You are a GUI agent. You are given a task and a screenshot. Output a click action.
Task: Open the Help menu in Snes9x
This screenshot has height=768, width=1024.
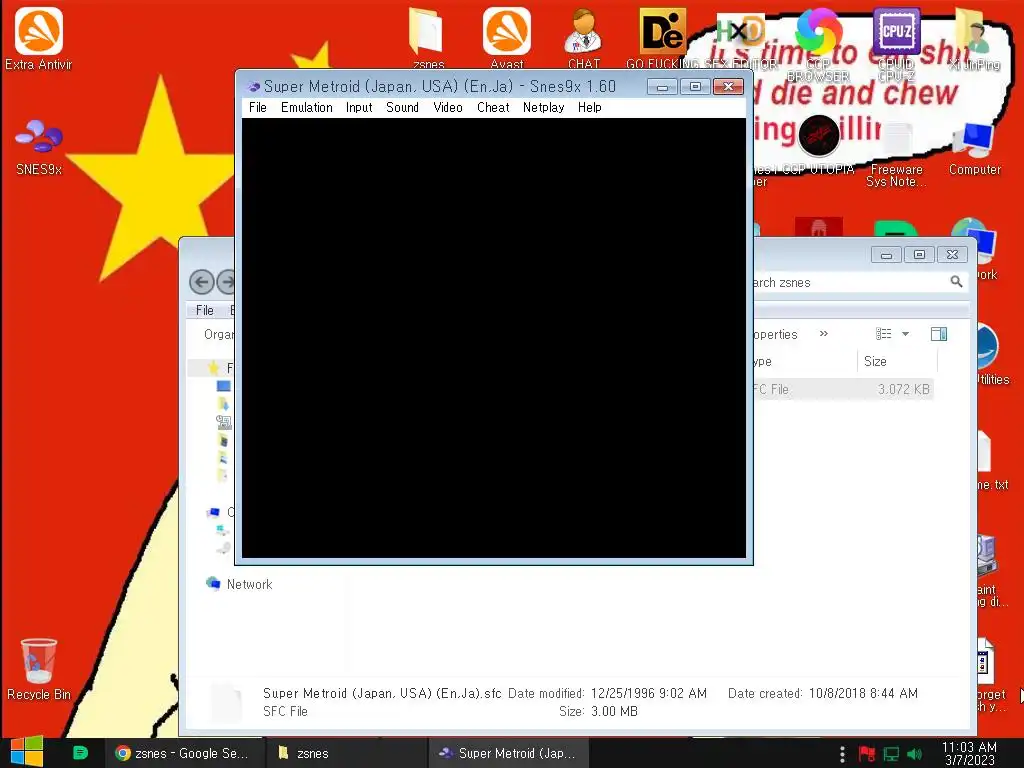pyautogui.click(x=590, y=107)
